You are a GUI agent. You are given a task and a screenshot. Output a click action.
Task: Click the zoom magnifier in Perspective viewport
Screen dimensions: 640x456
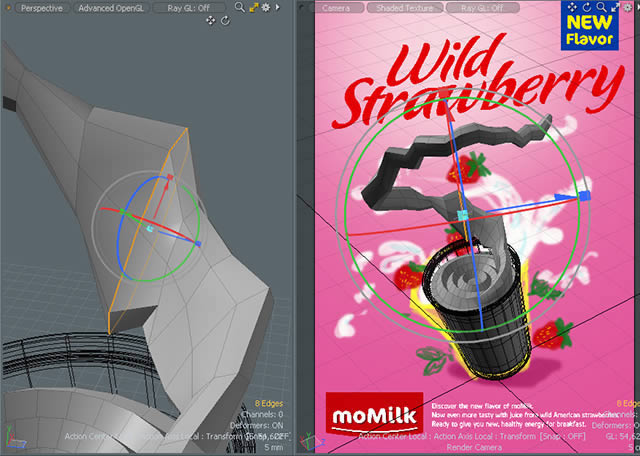coord(240,7)
